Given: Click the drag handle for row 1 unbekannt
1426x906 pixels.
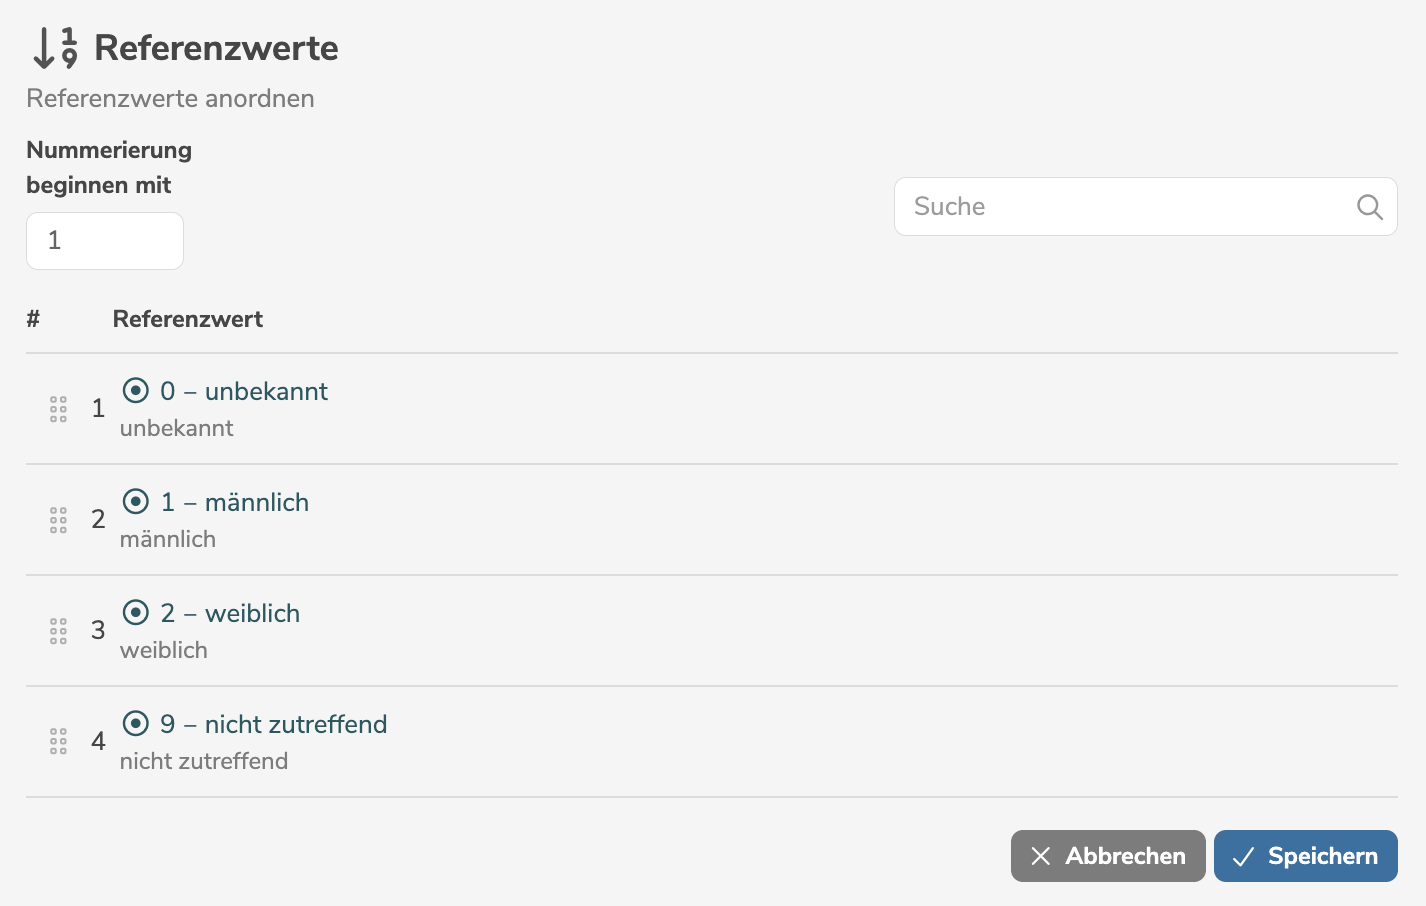Looking at the screenshot, I should 58,409.
